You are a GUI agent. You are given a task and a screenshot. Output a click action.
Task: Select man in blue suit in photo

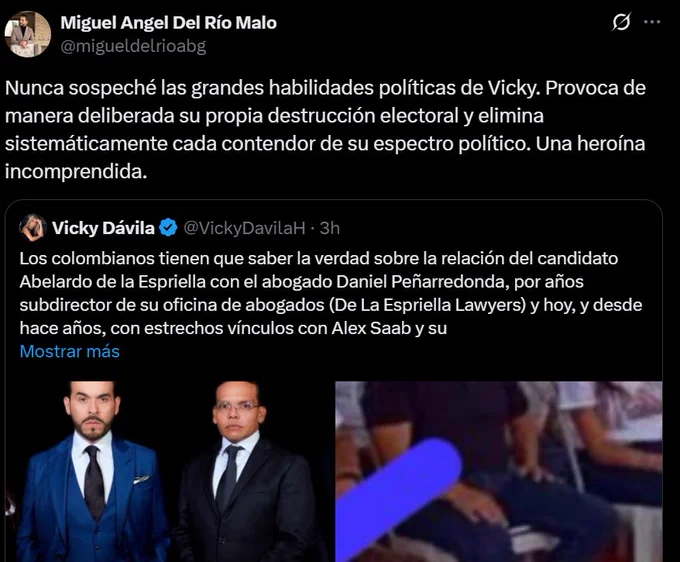92,473
